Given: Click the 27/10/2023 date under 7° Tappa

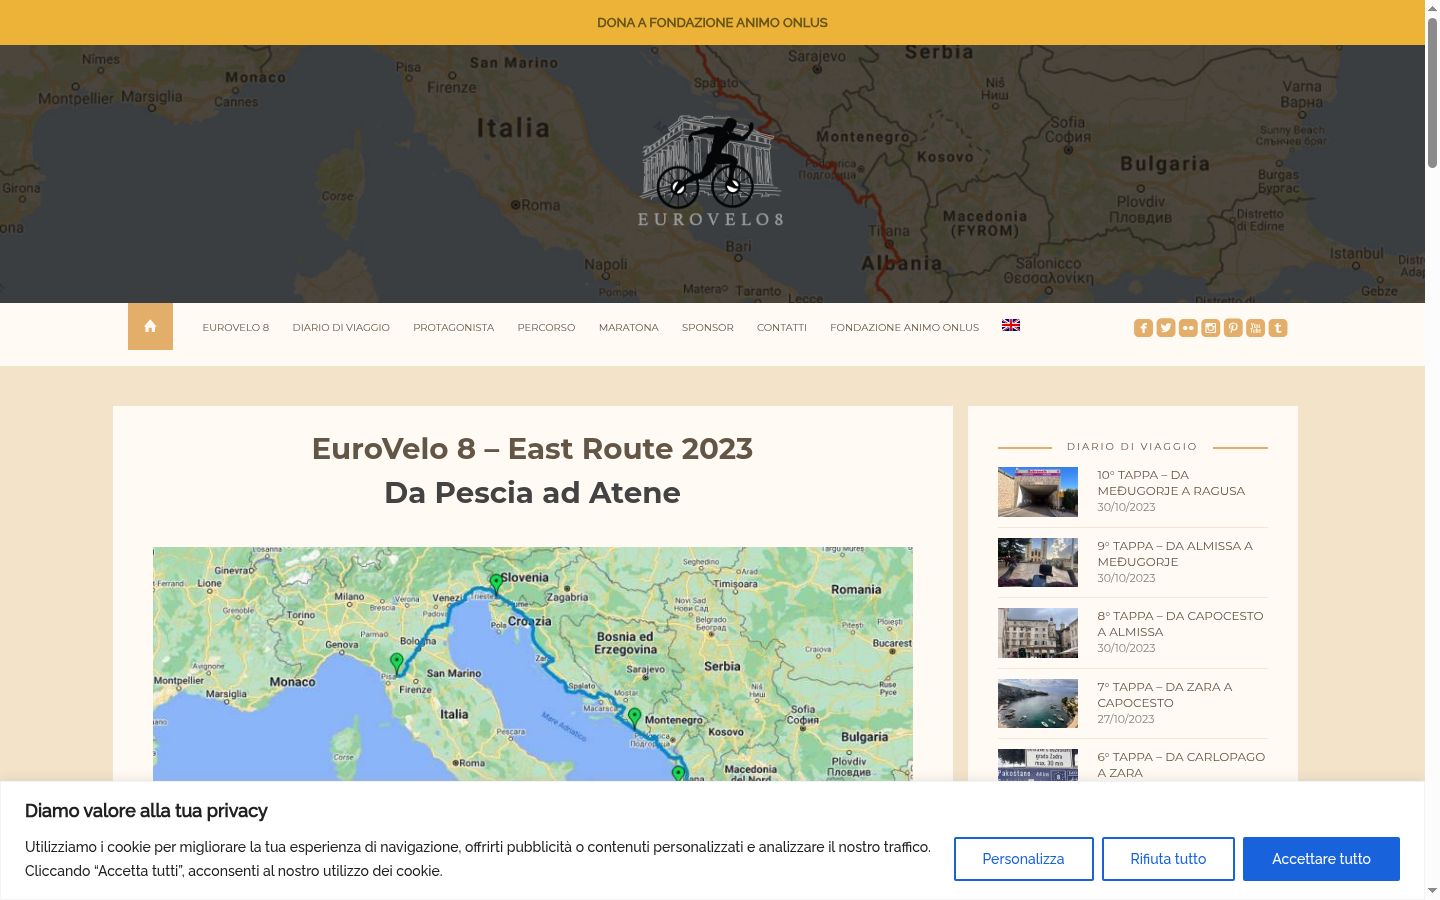Looking at the screenshot, I should (x=1126, y=719).
